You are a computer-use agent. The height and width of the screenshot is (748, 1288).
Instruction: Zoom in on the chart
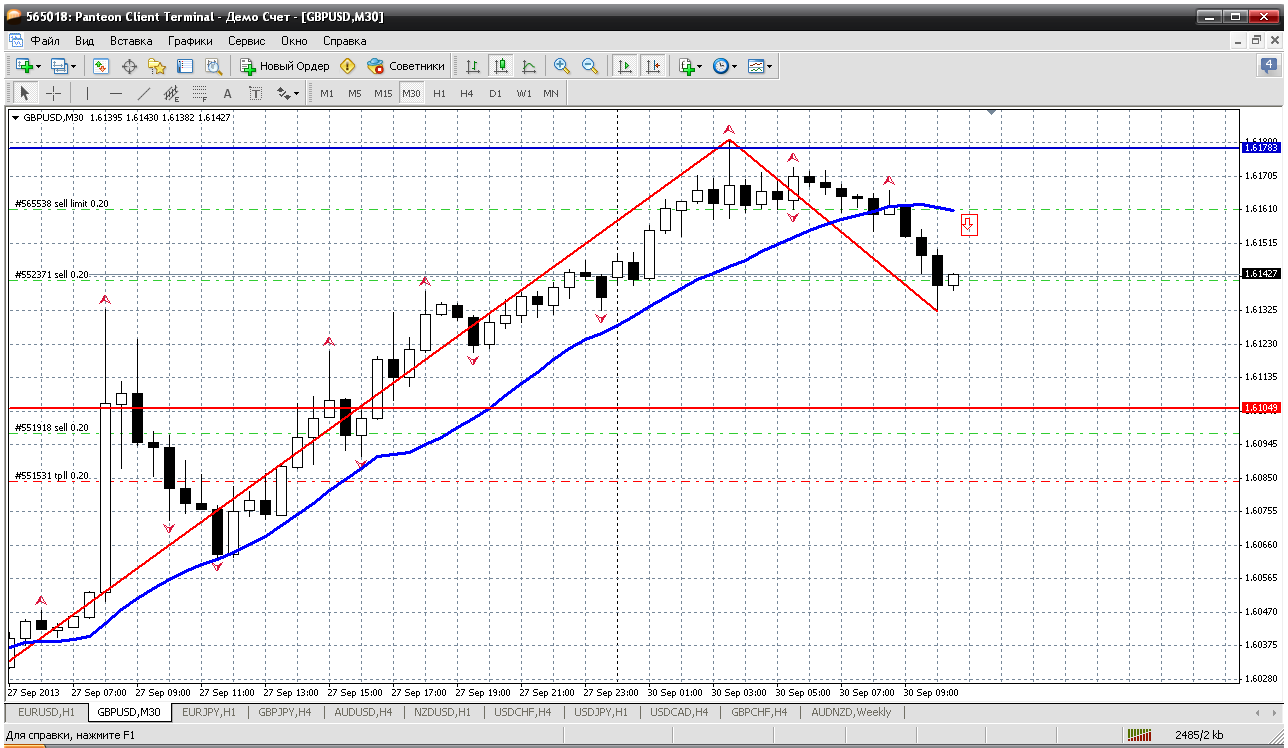pos(562,66)
